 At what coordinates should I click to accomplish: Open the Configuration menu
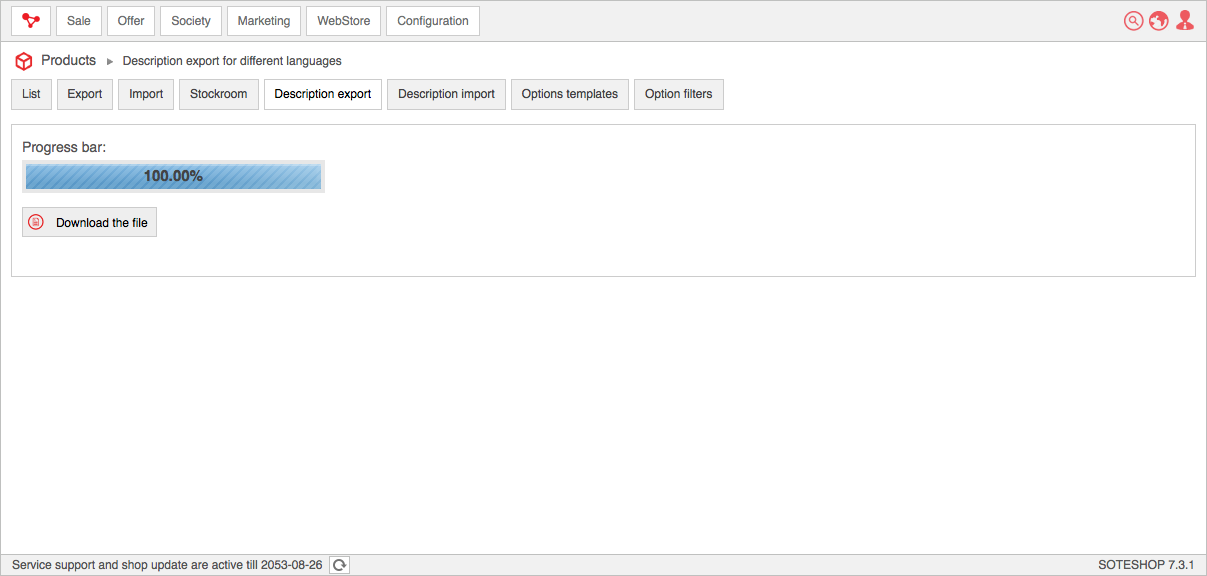click(433, 21)
